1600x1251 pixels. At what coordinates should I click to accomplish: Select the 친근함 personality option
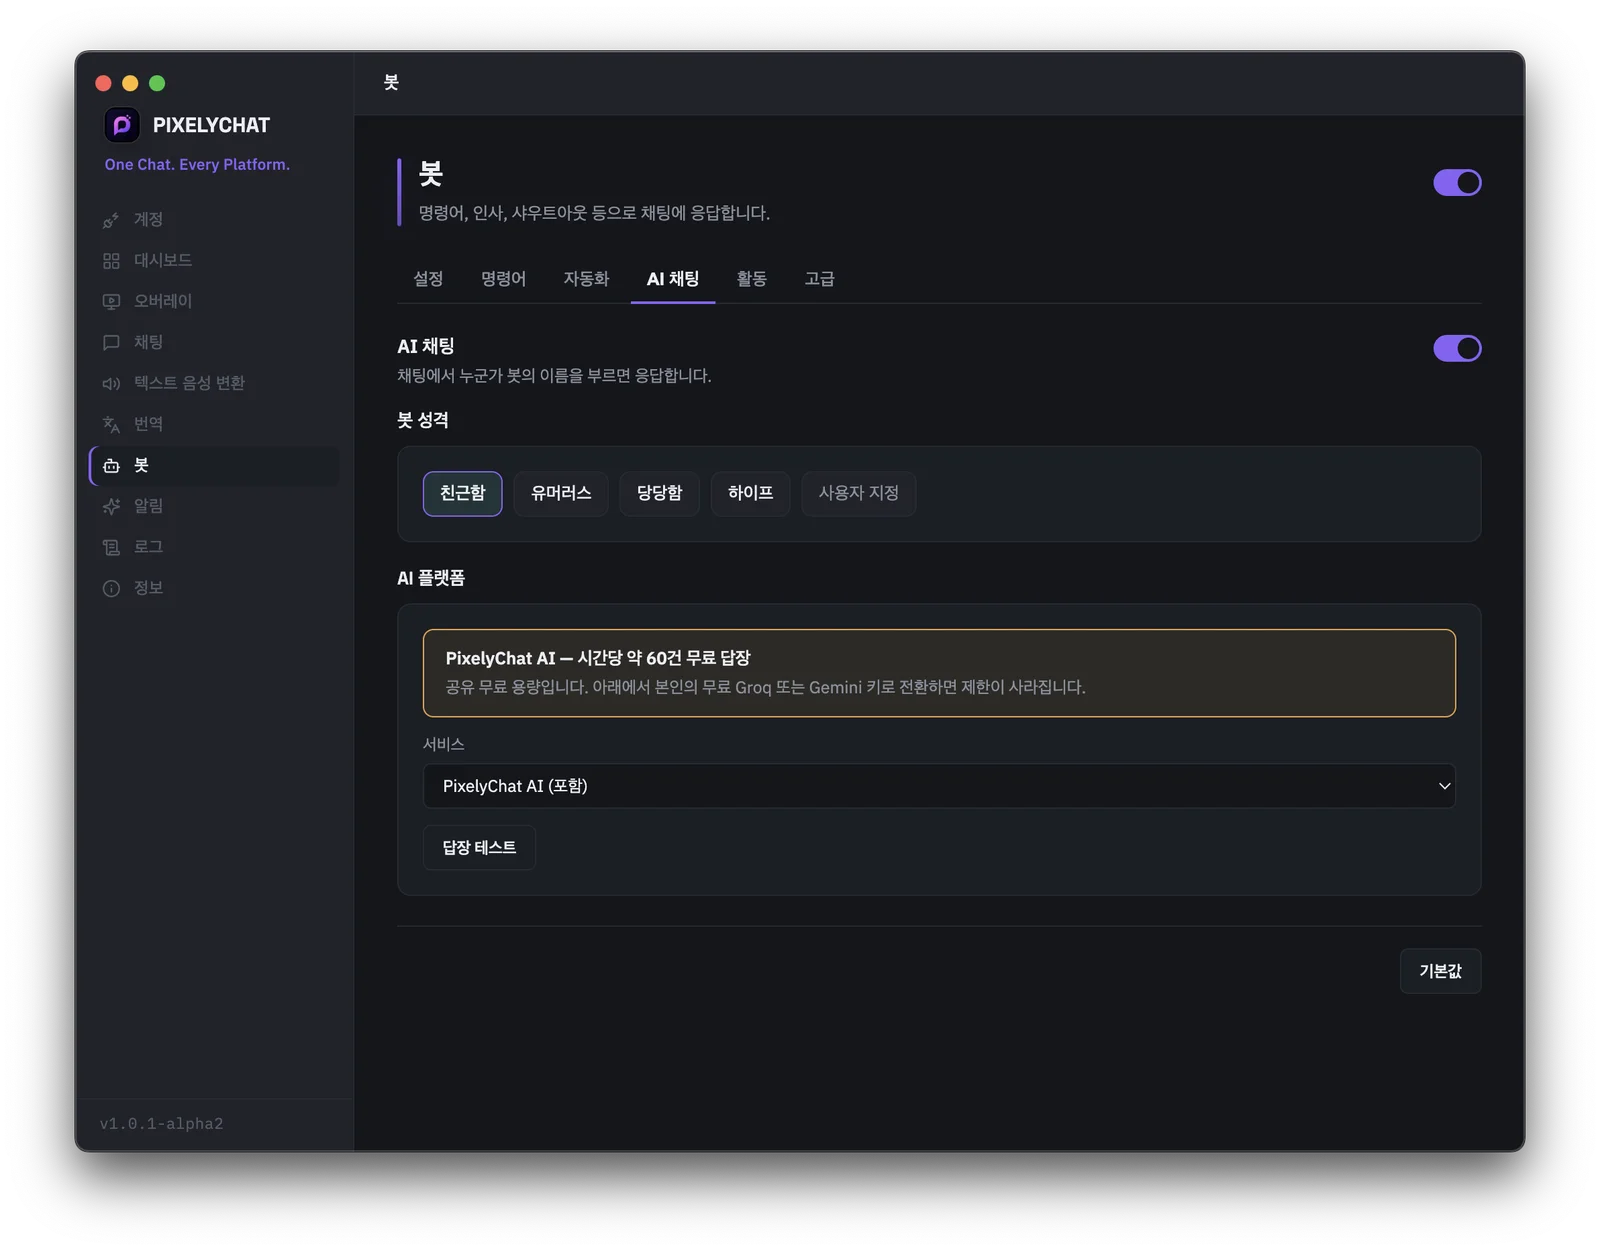[x=462, y=493]
